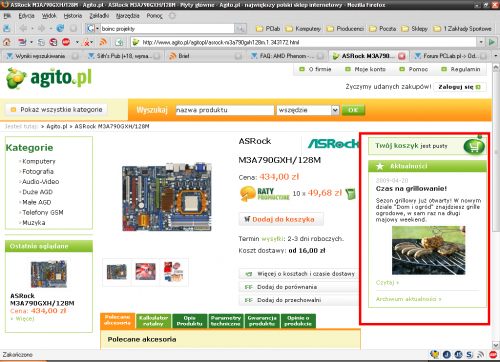Screen dimensions: 500x362
Task: Click Dodaj do koszyka button
Action: click(x=281, y=219)
